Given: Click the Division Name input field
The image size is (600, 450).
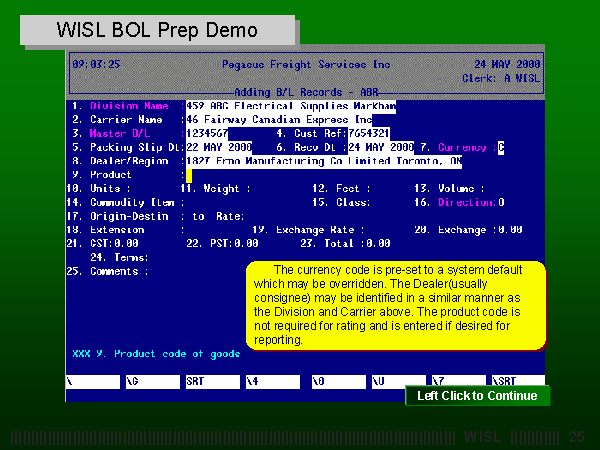Looking at the screenshot, I should tap(290, 104).
